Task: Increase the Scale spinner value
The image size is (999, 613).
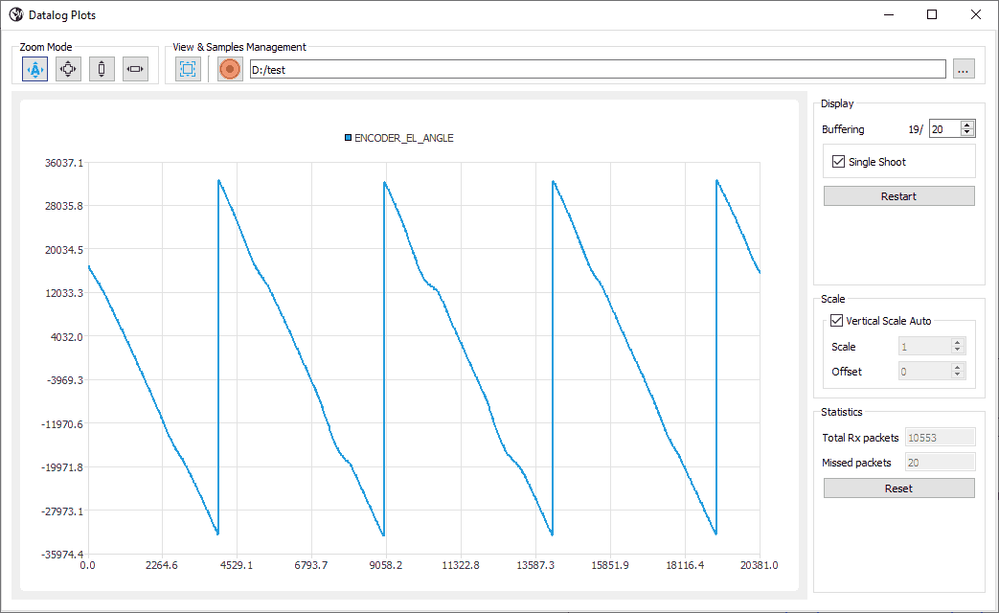Action: click(958, 342)
